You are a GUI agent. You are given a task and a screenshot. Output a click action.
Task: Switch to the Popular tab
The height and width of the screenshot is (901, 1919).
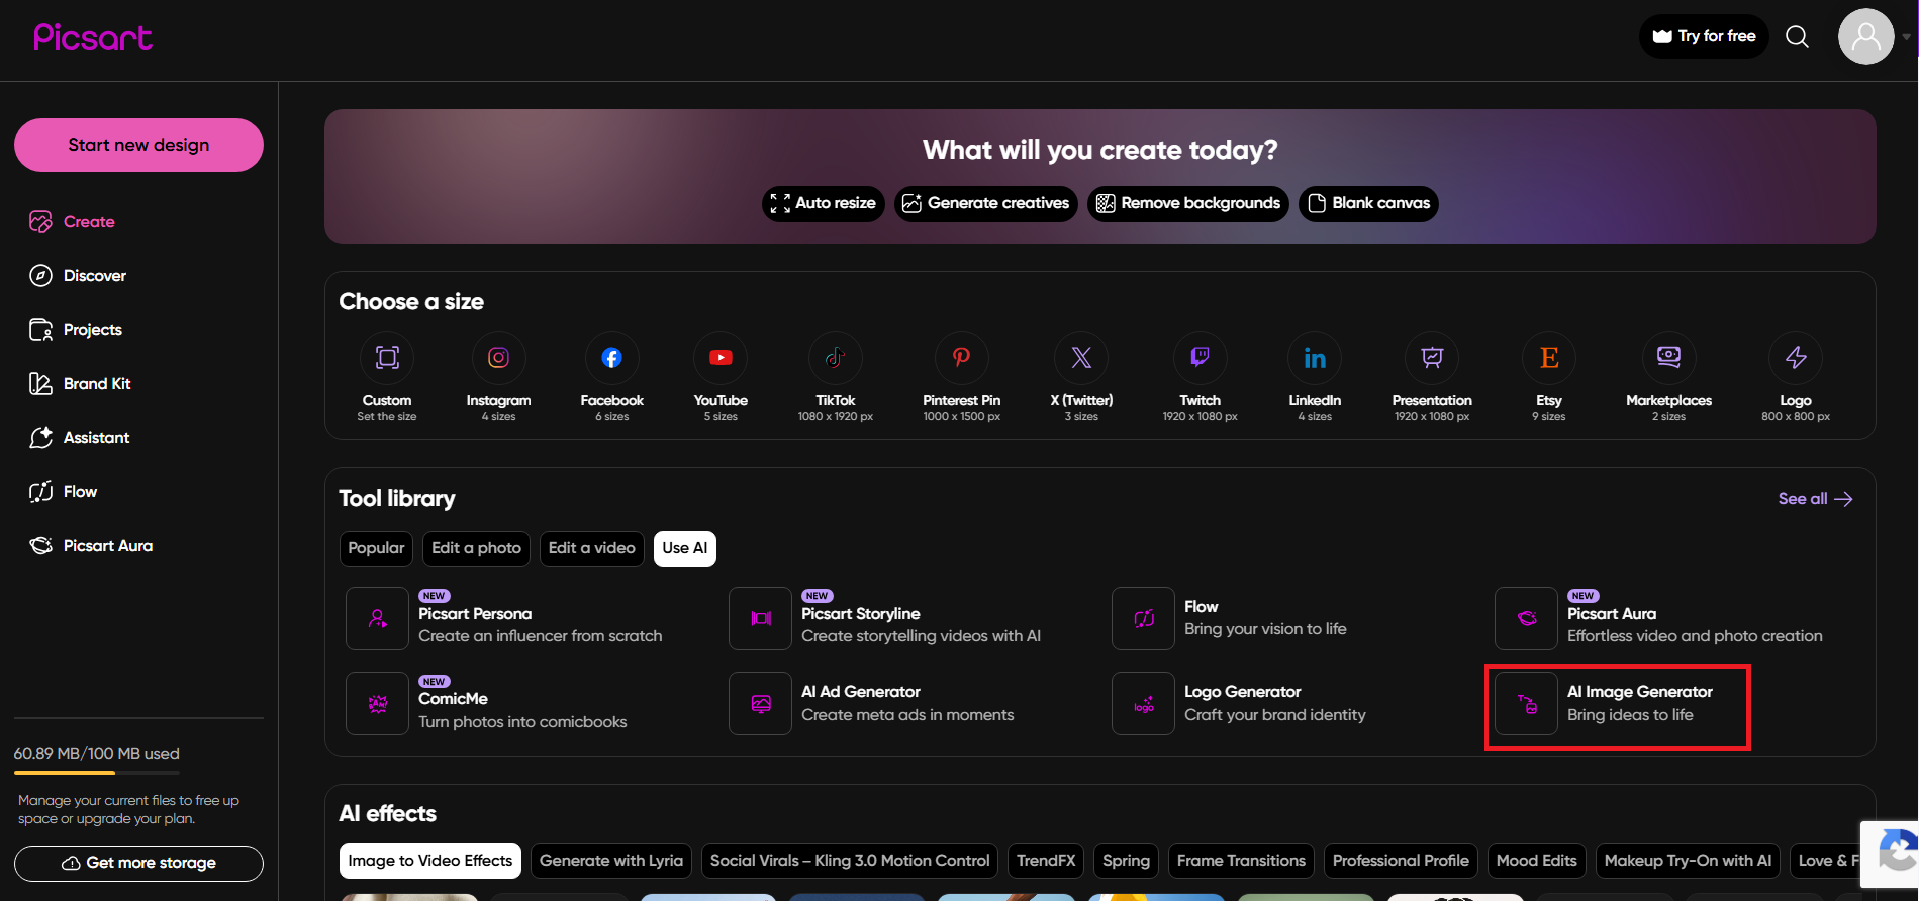point(376,548)
